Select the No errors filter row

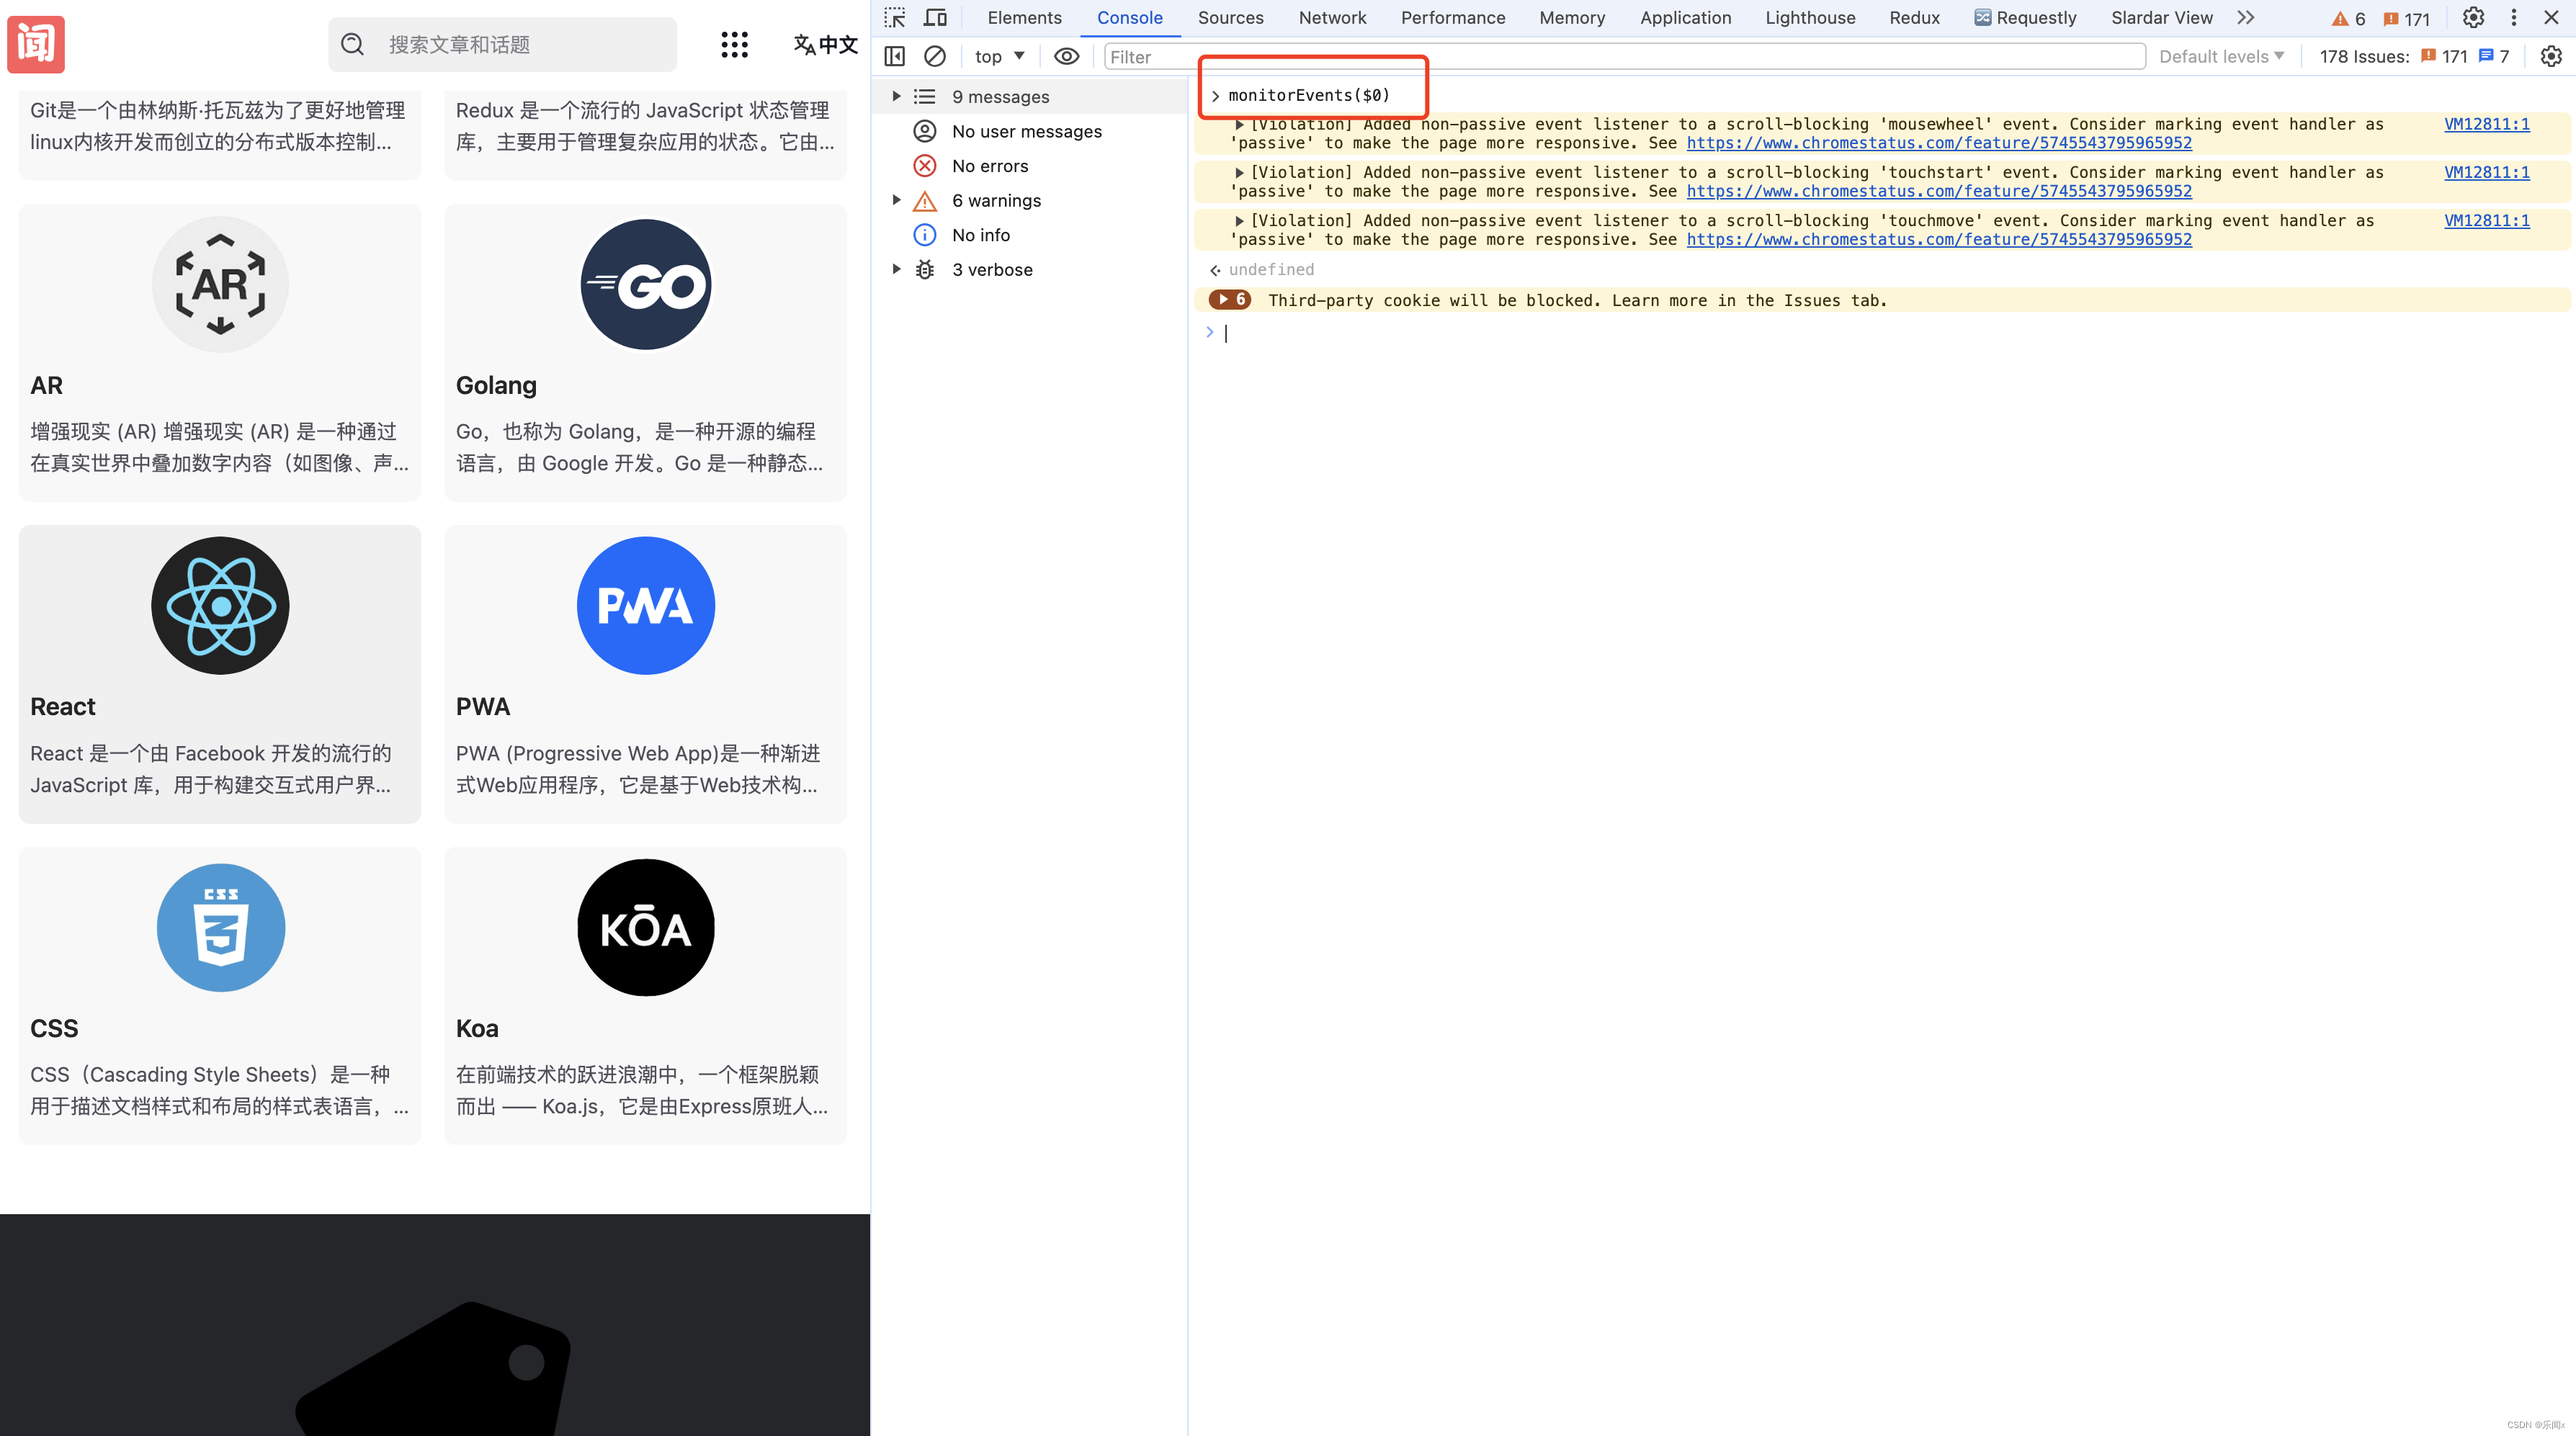pyautogui.click(x=1030, y=166)
